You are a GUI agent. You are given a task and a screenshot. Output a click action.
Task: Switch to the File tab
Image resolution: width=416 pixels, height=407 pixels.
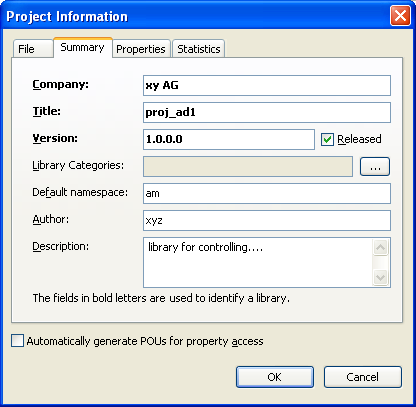33,49
